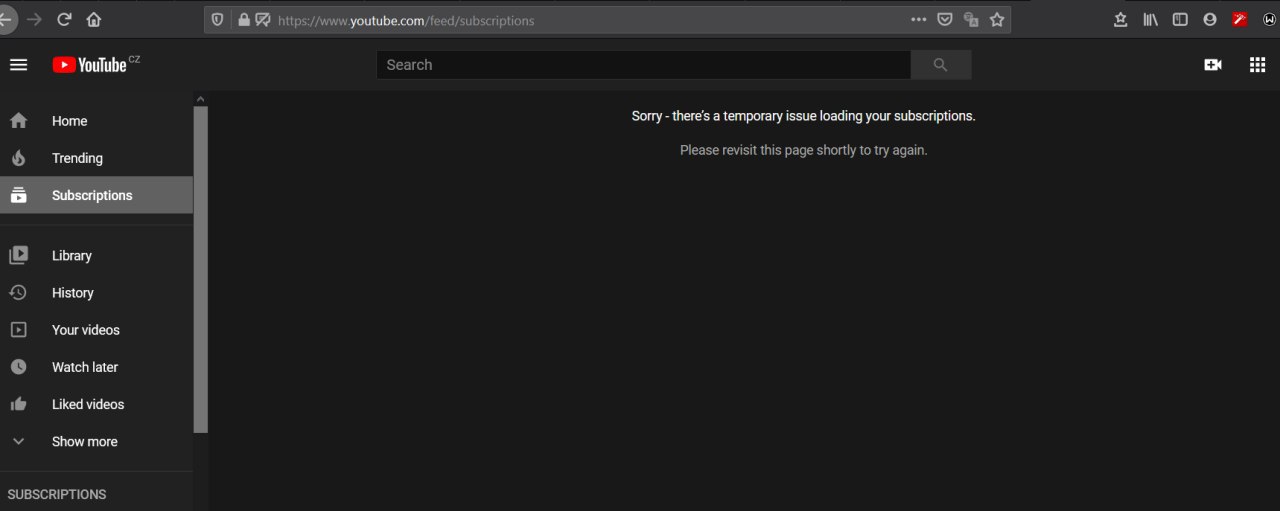Click the sidebar scrollbar up arrow
This screenshot has width=1280, height=511.
tap(200, 99)
